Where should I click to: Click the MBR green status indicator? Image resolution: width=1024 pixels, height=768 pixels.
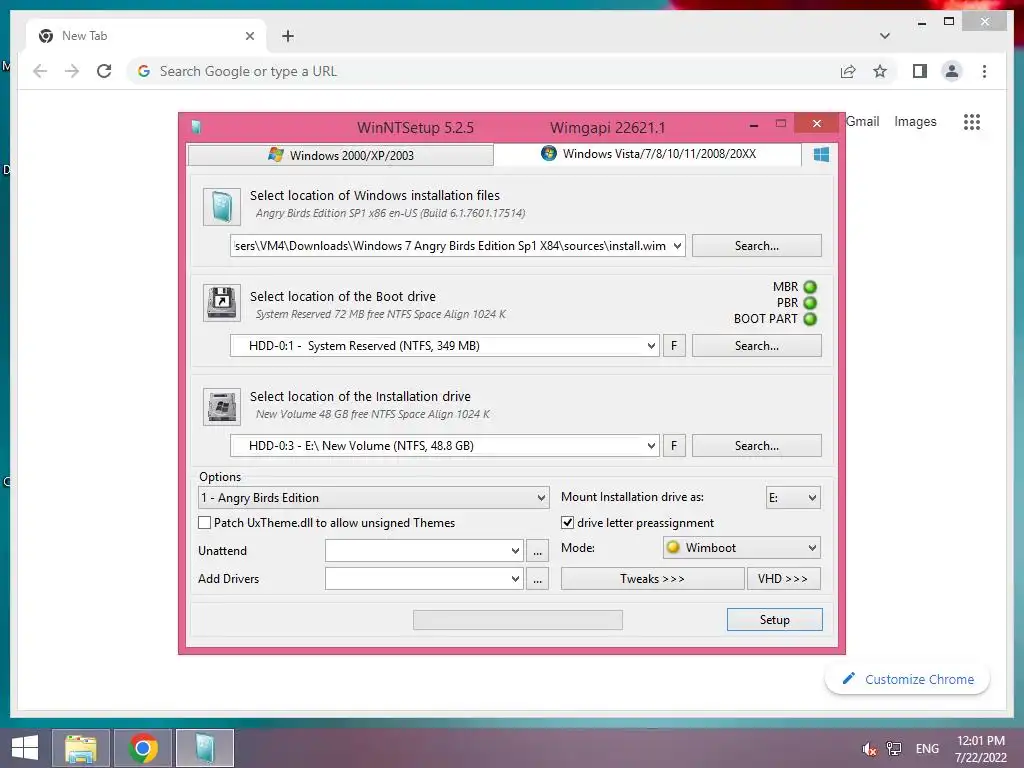(810, 287)
